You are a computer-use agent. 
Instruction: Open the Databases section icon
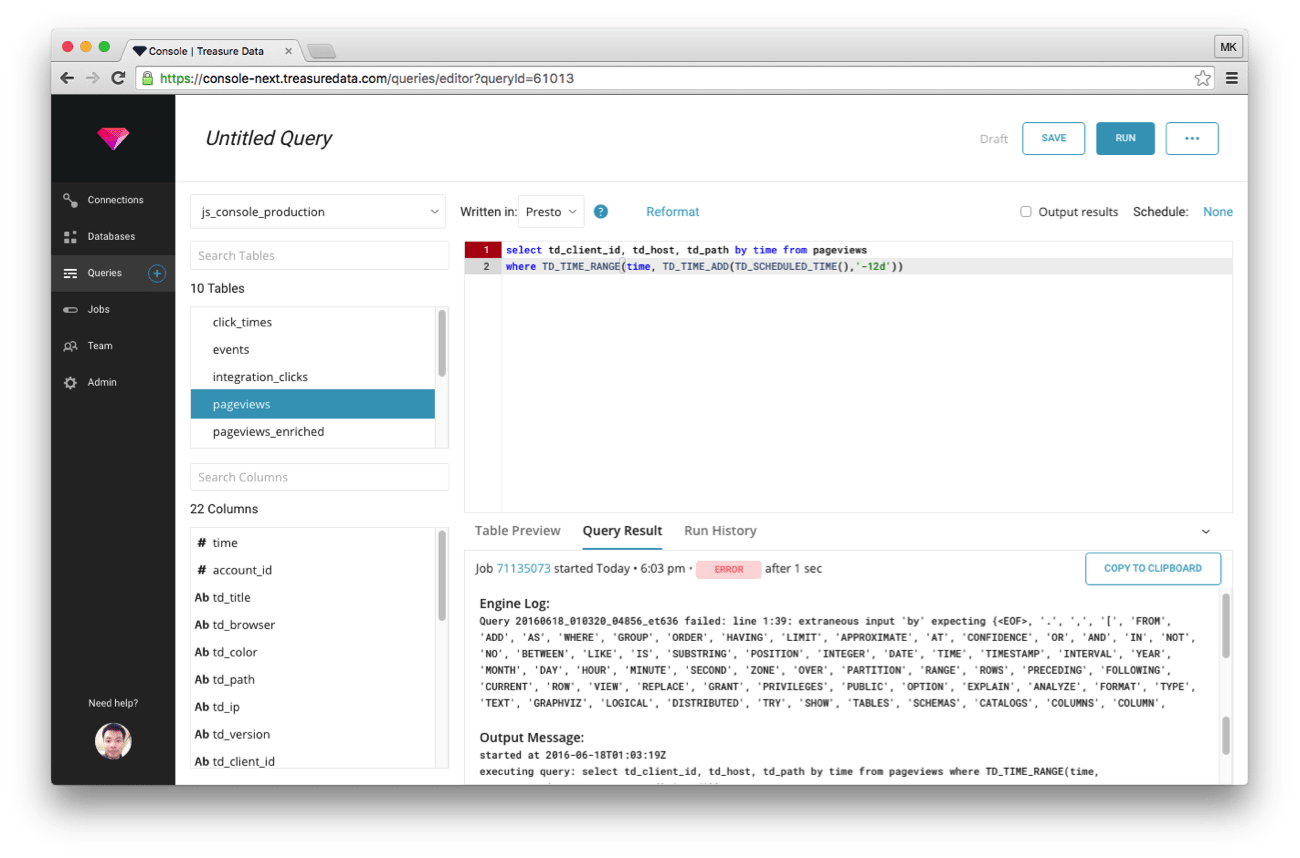(x=70, y=237)
